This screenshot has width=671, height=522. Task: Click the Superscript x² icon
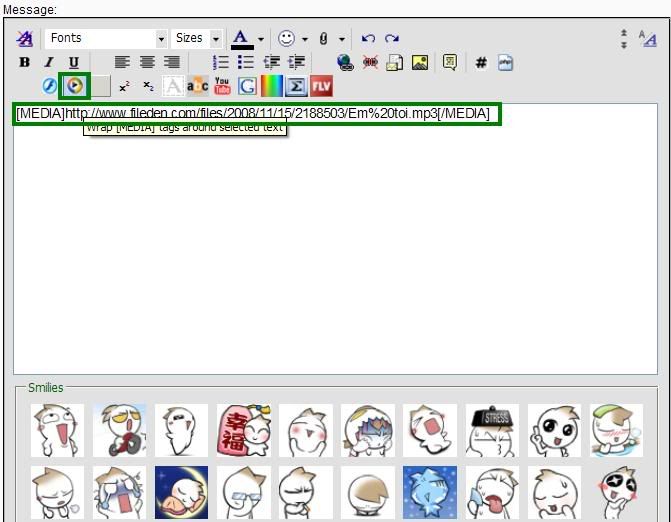click(x=124, y=86)
